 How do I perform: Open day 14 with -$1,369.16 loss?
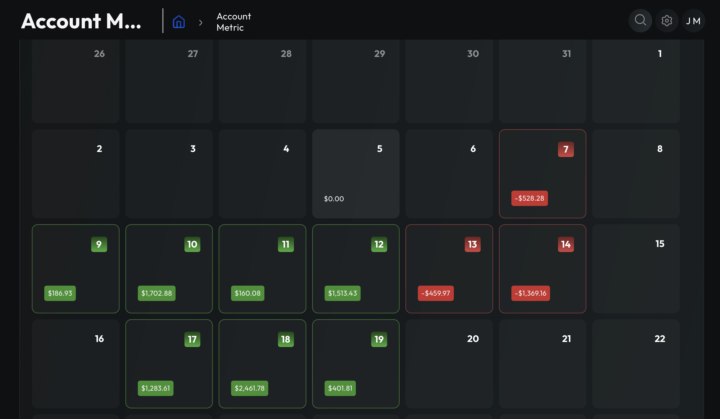[542, 268]
